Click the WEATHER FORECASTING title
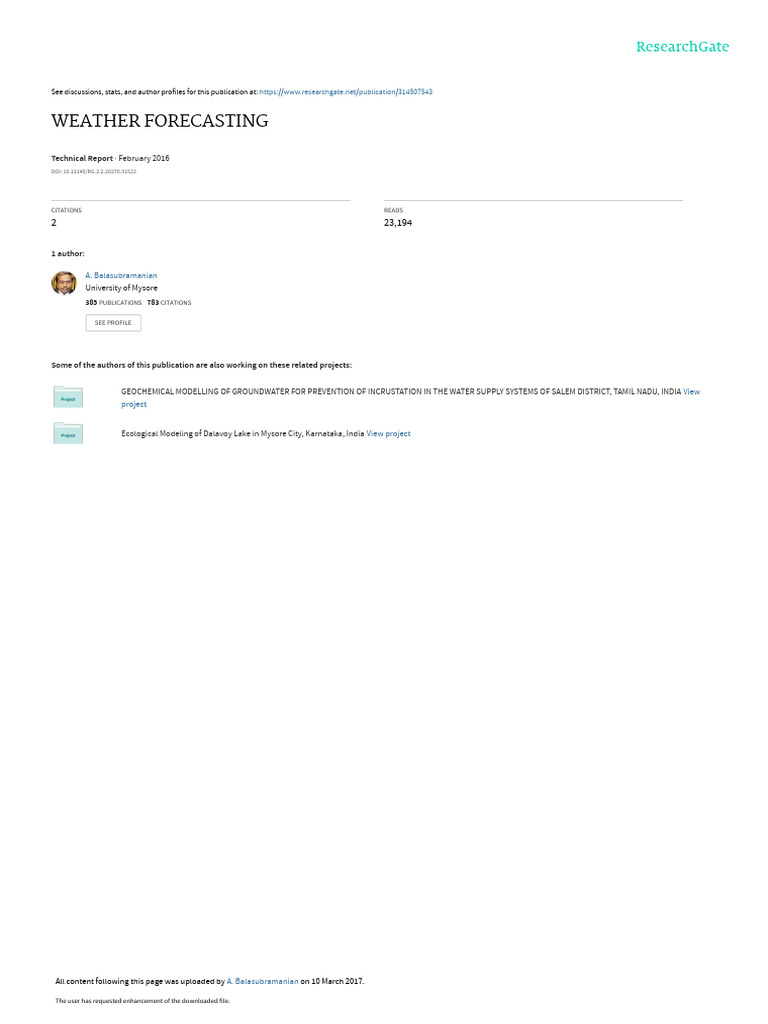 pyautogui.click(x=160, y=121)
